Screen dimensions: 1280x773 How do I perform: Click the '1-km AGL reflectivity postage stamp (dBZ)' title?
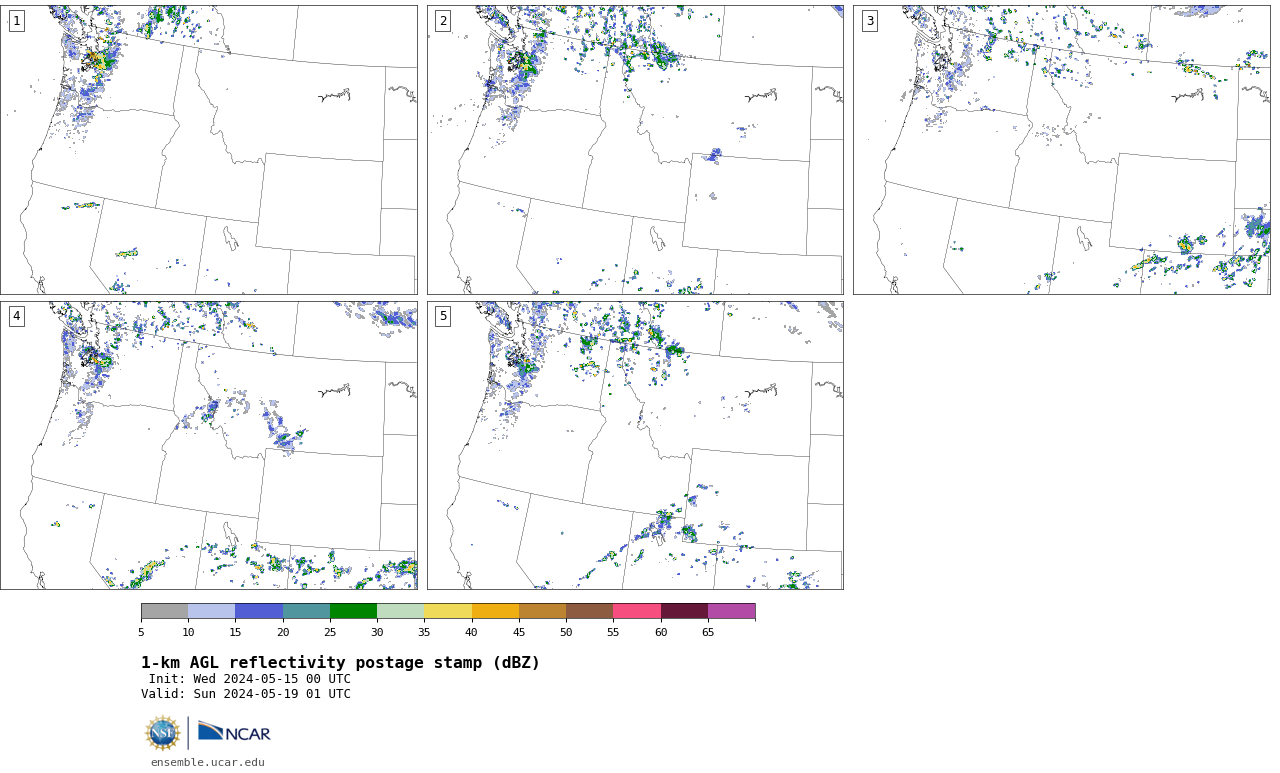(x=340, y=663)
